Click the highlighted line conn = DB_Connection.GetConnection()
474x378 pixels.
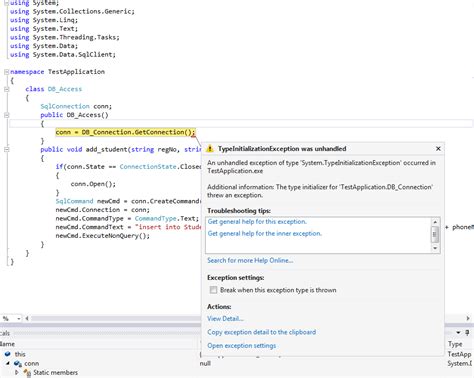(125, 132)
